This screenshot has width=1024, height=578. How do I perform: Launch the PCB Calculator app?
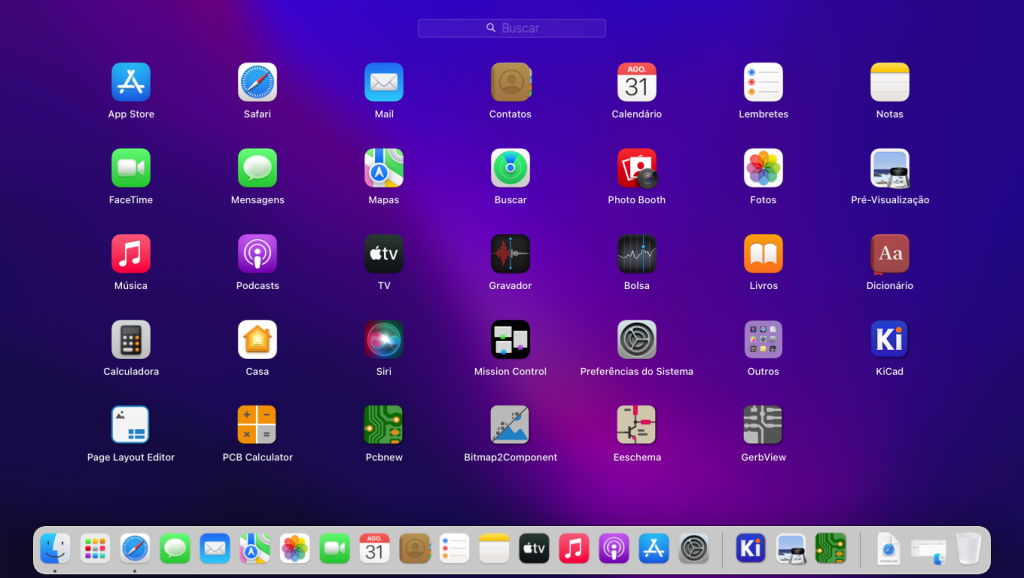257,425
